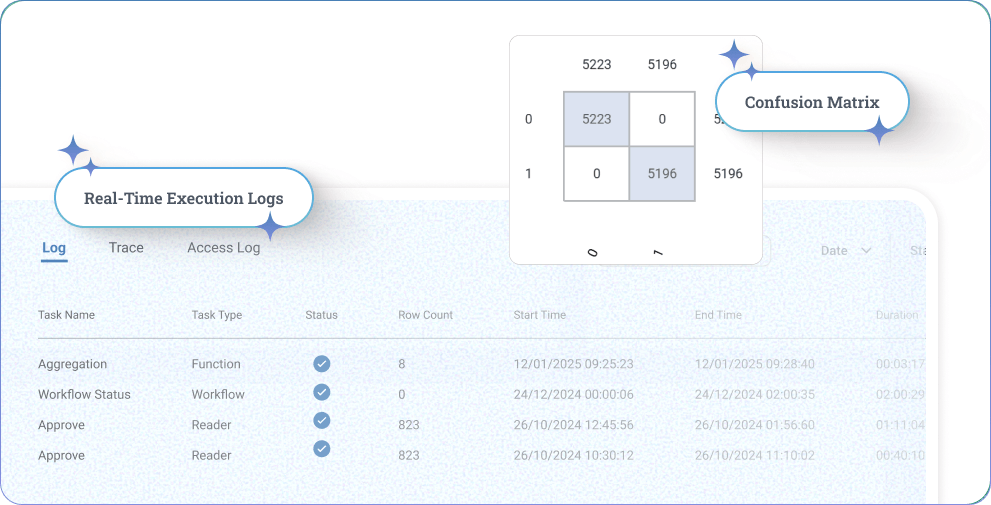Click start time 26/10/2024 10:30:12

(x=573, y=455)
